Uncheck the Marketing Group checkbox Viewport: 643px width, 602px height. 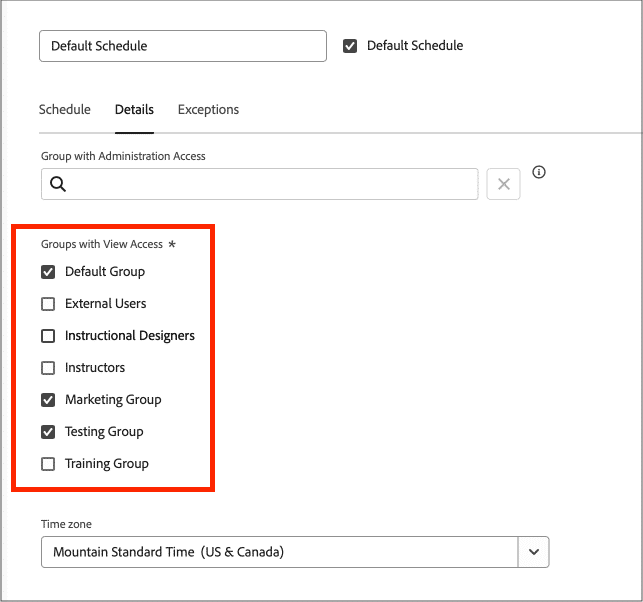(48, 400)
